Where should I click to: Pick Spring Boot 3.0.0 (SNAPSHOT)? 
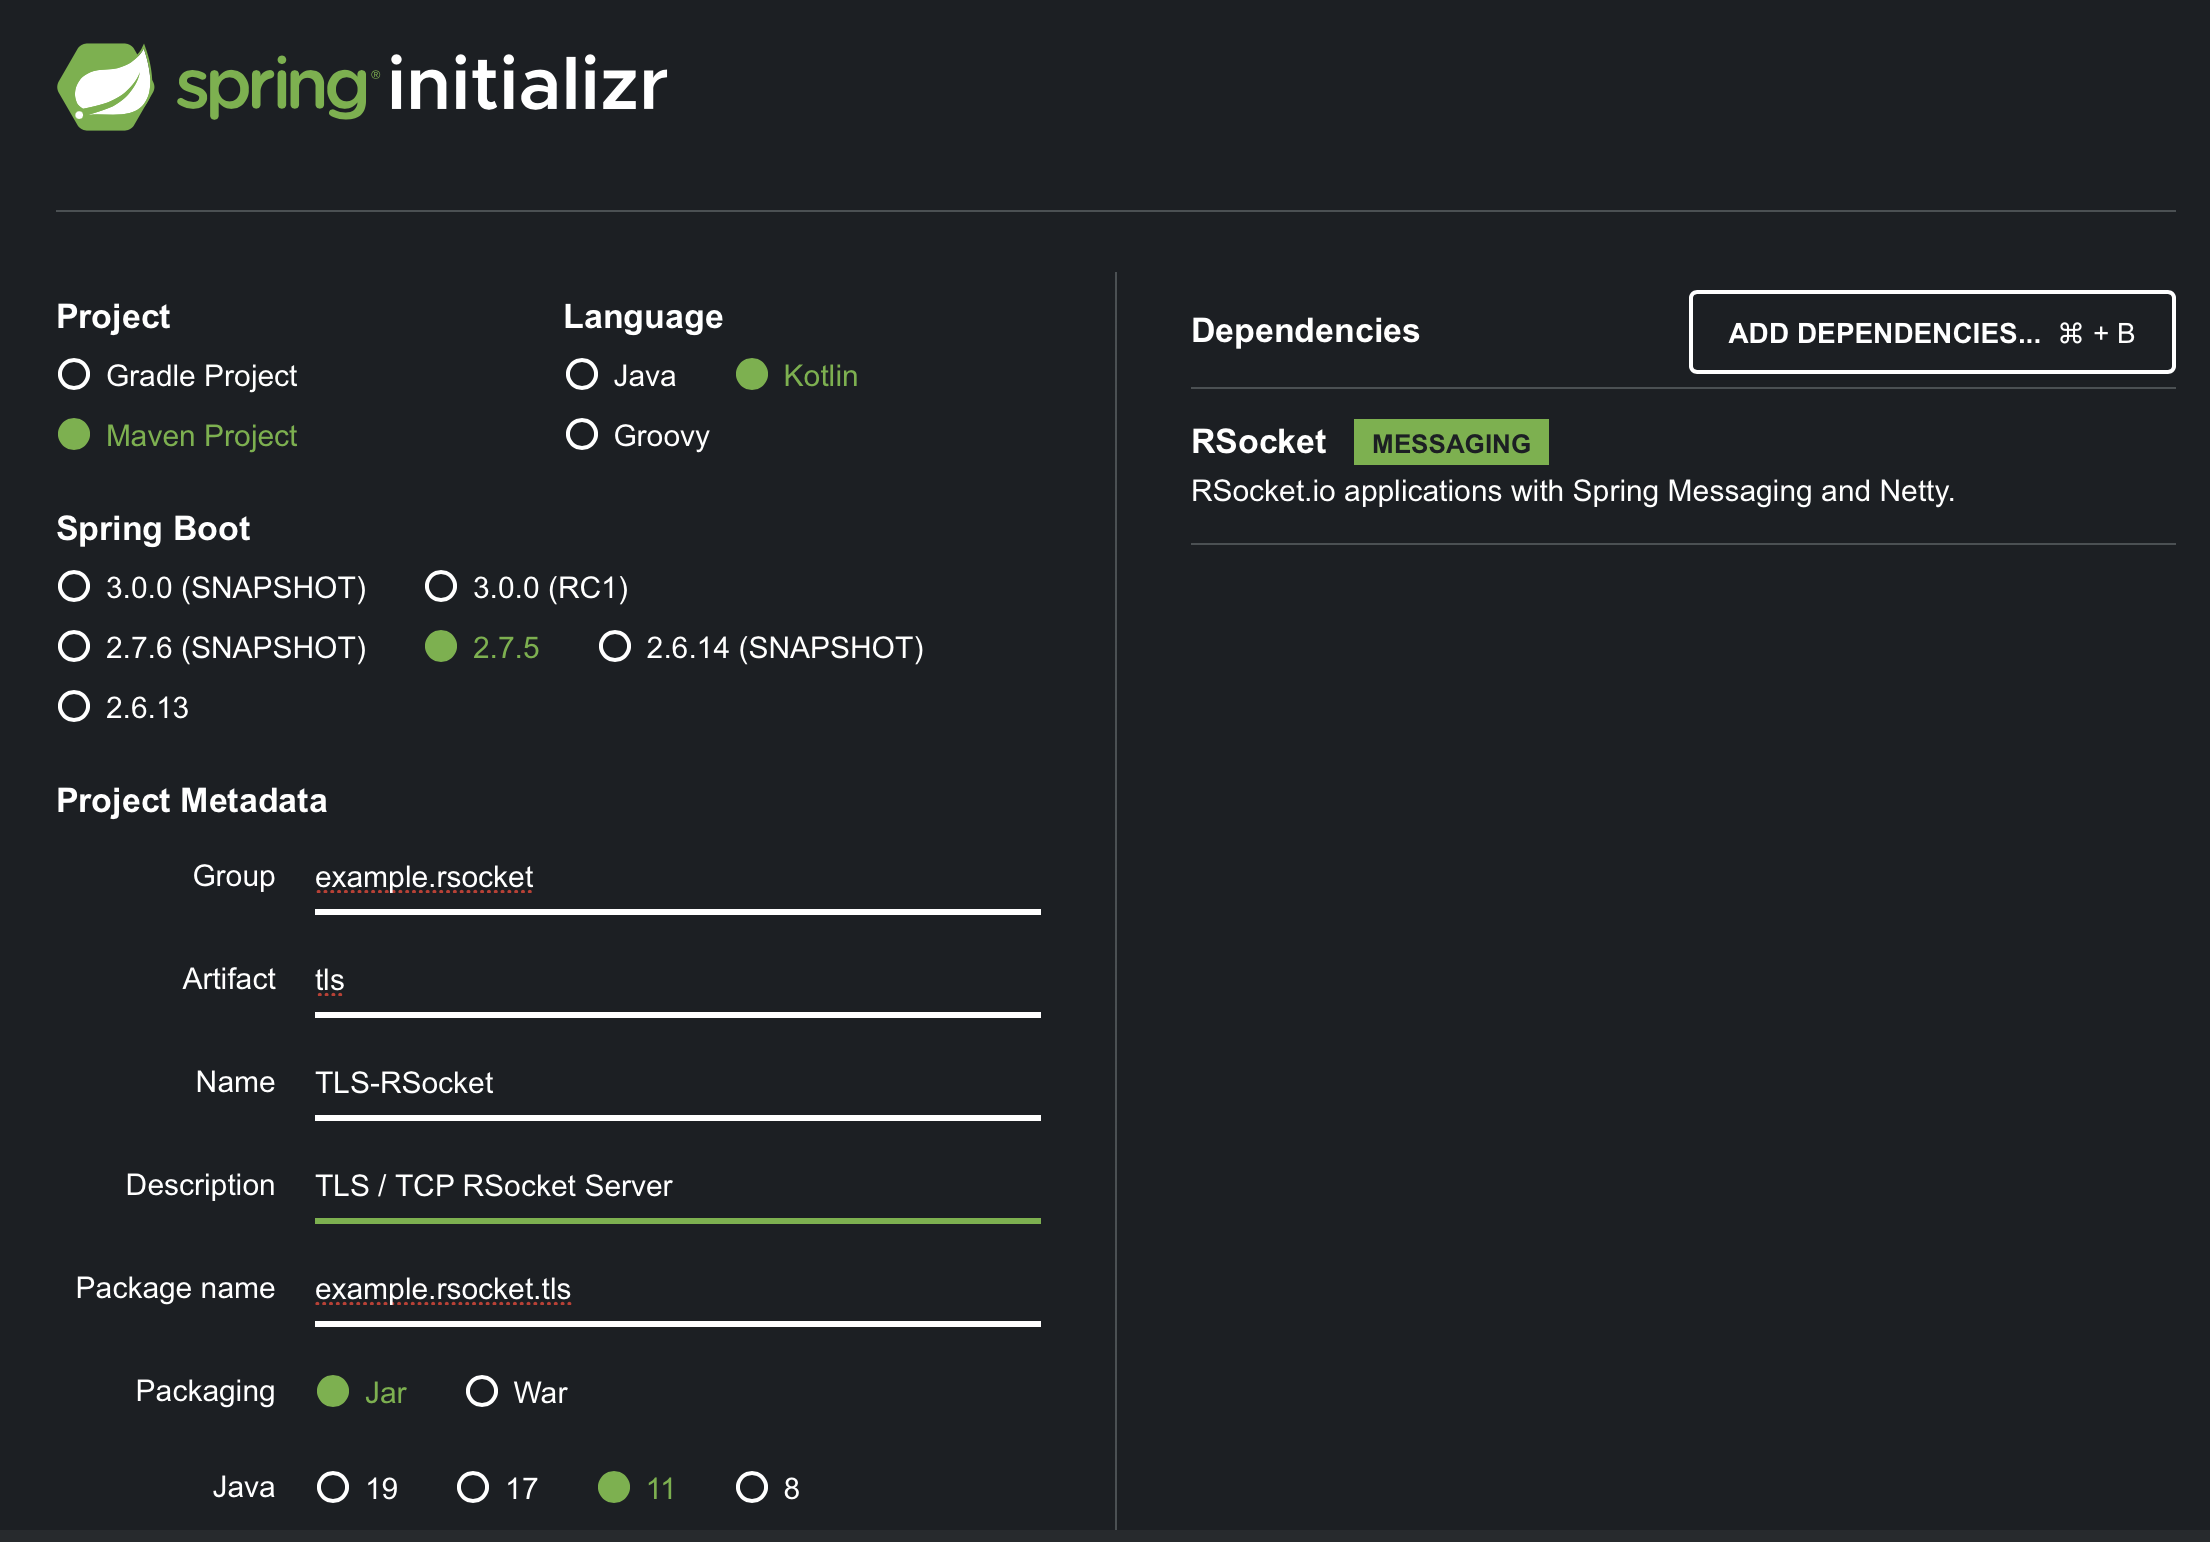74,587
